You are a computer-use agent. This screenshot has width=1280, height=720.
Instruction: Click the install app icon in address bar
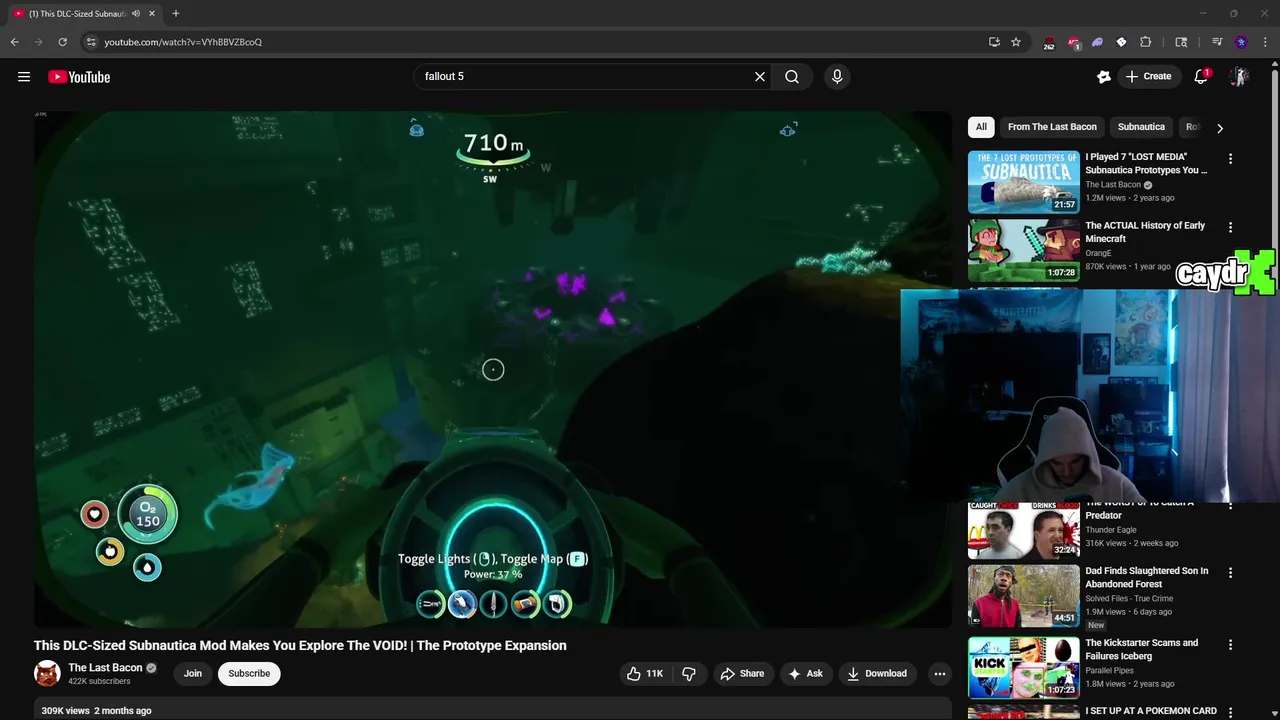pyautogui.click(x=994, y=42)
